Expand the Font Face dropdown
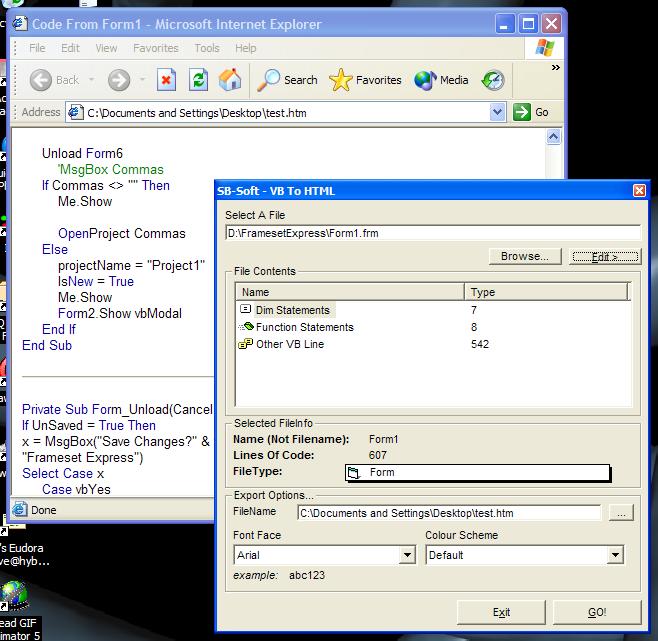The height and width of the screenshot is (641, 658). tap(407, 555)
